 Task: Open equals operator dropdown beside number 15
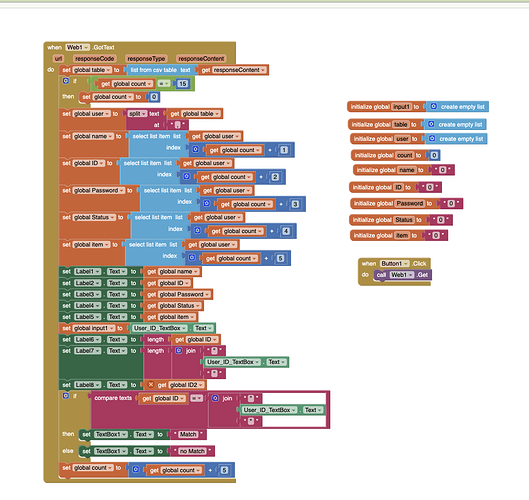tap(164, 83)
